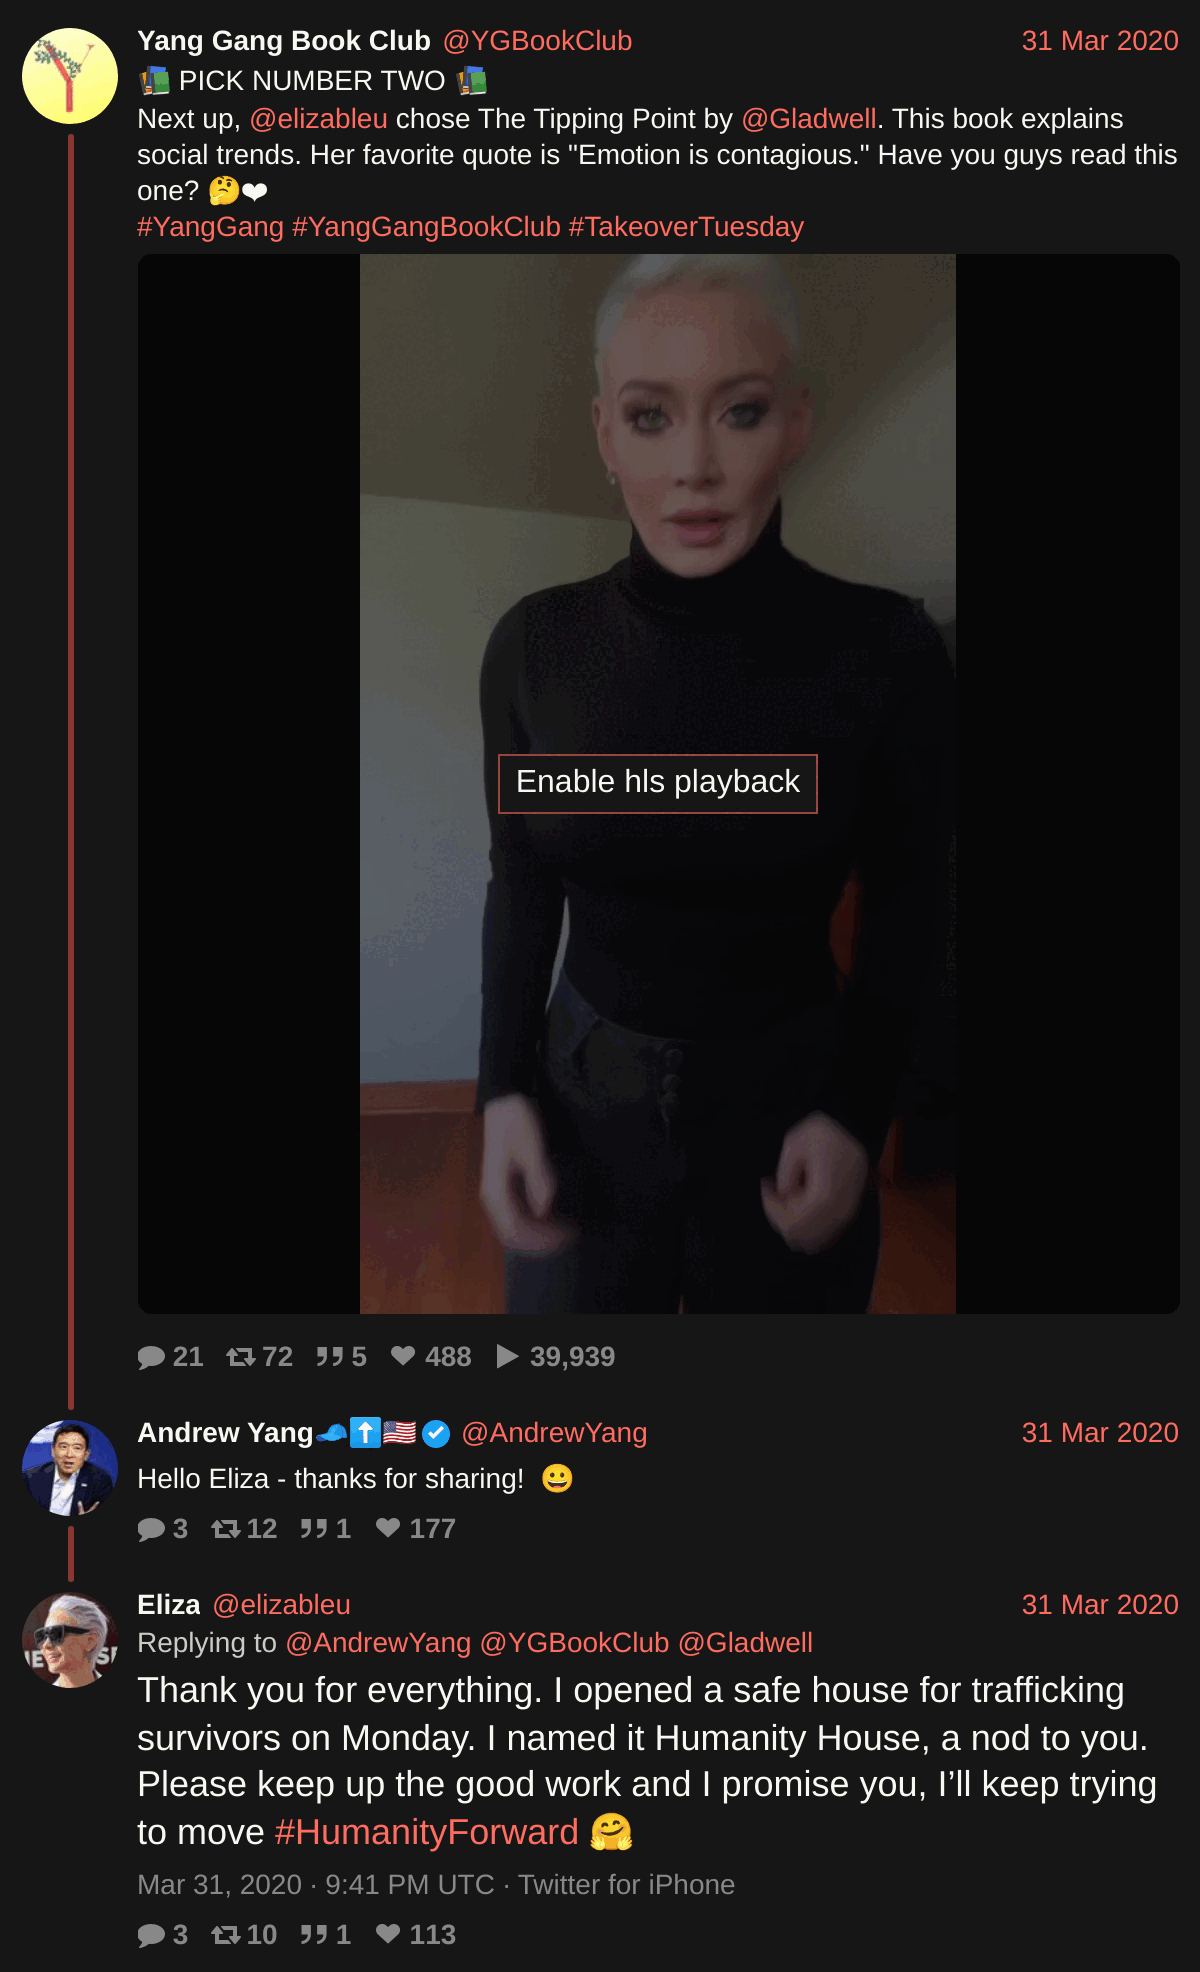Click retweet icon on Andrew Yang's reply

point(225,1529)
